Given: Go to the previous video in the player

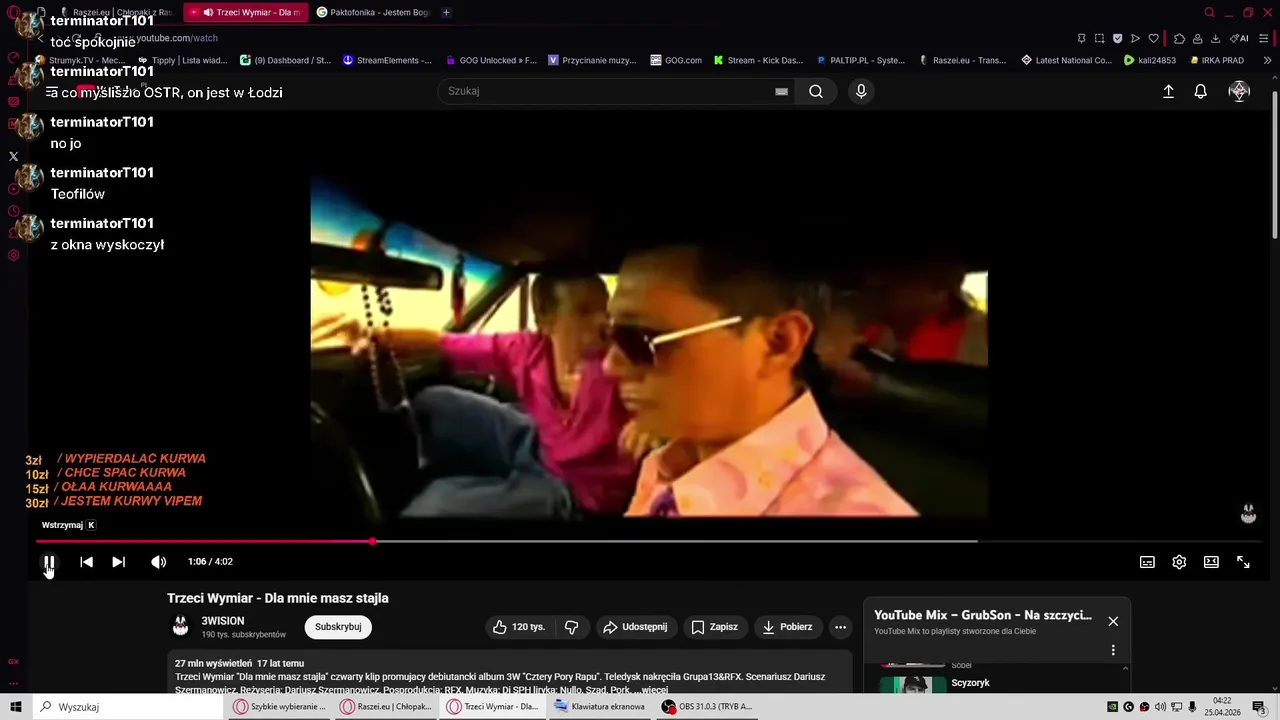Looking at the screenshot, I should (x=87, y=562).
